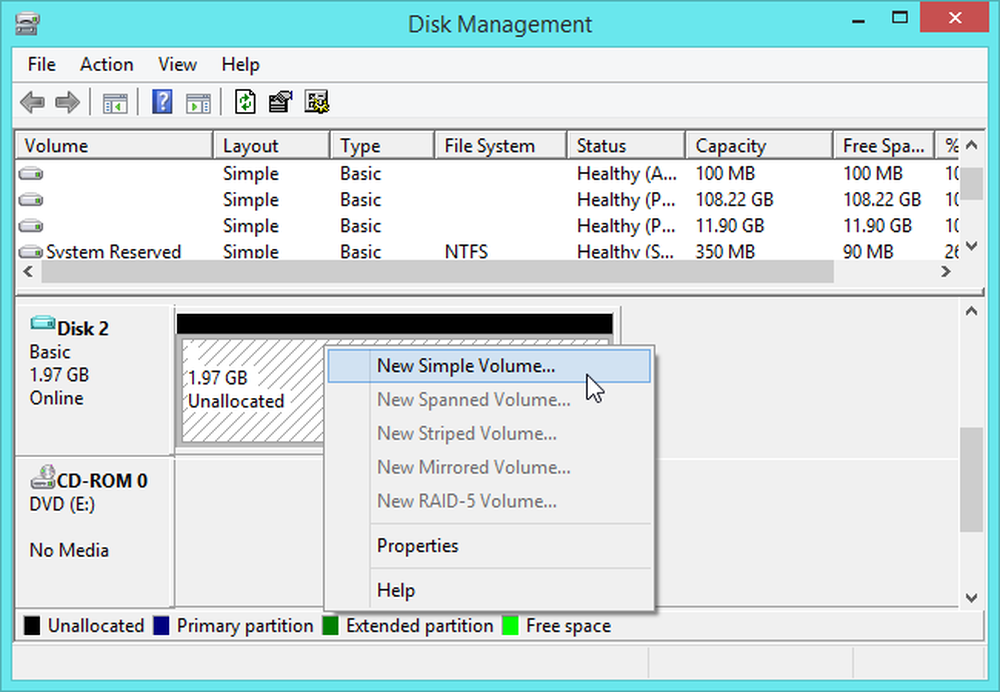Maximize the Disk Management window
This screenshot has height=692, width=1000.
899,19
